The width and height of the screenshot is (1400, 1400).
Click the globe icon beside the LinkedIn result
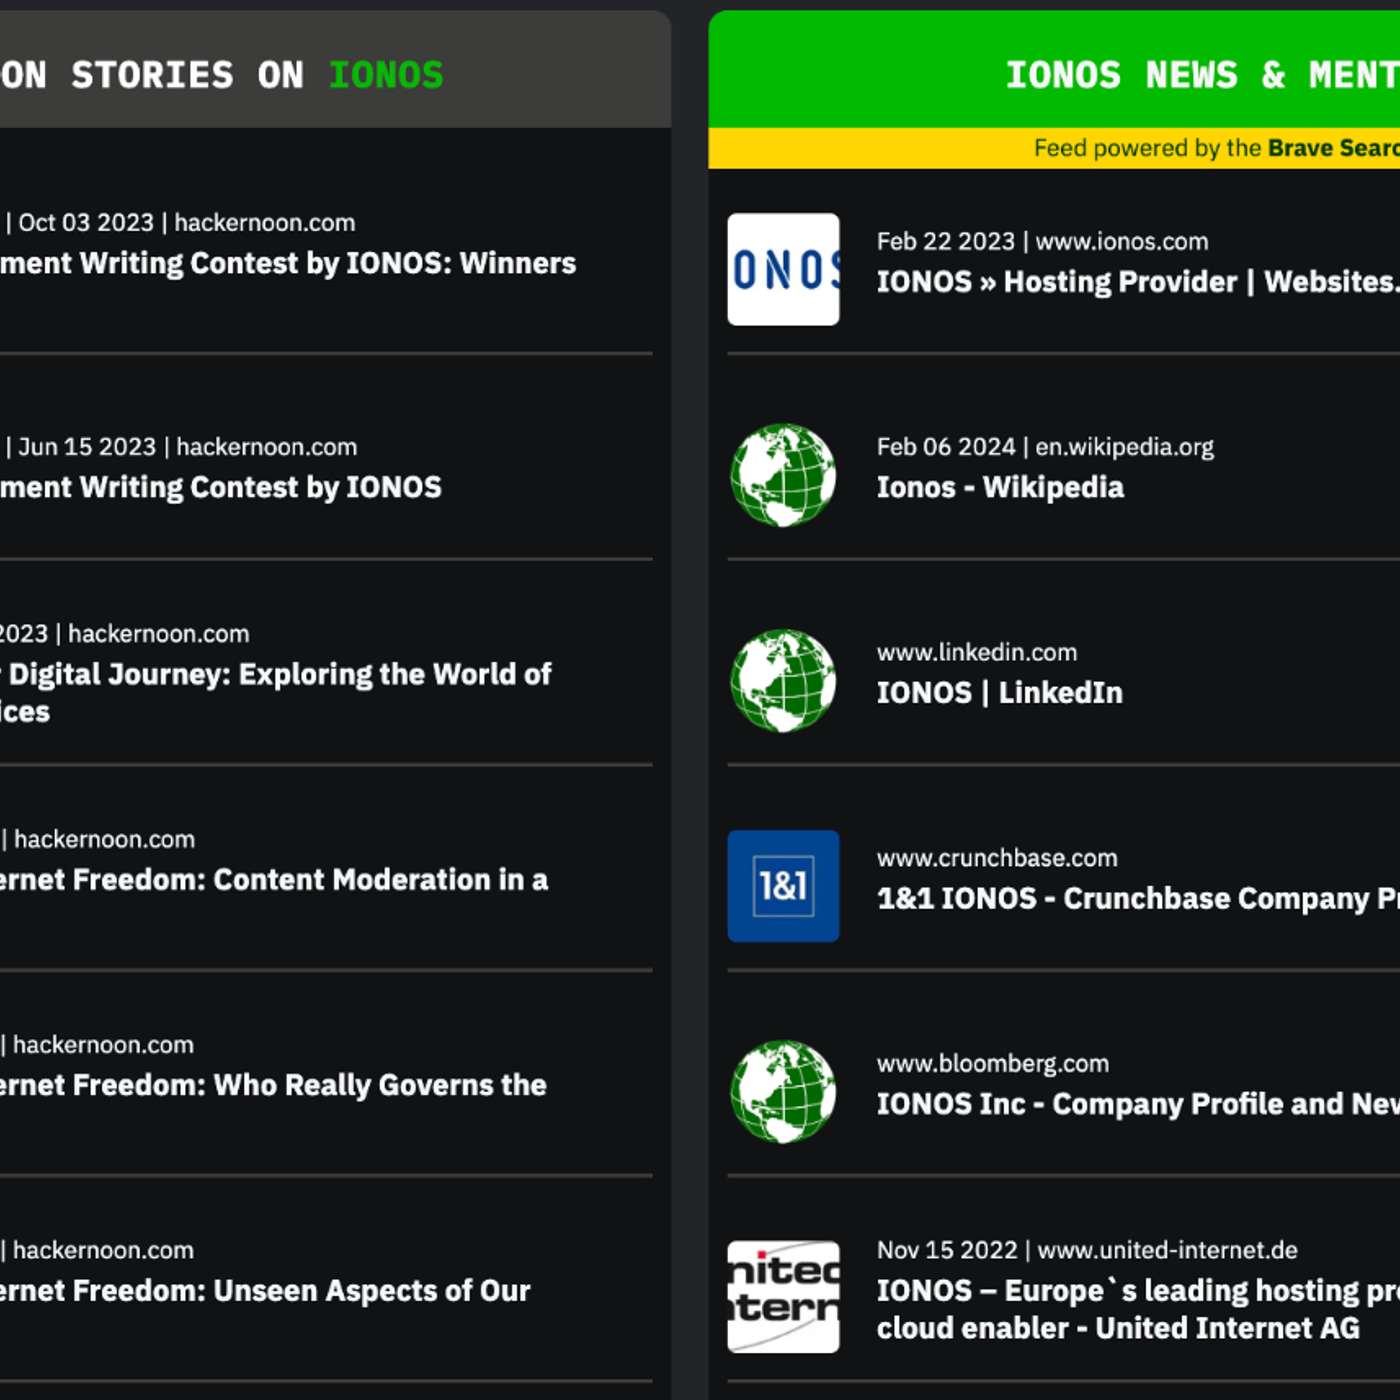783,678
